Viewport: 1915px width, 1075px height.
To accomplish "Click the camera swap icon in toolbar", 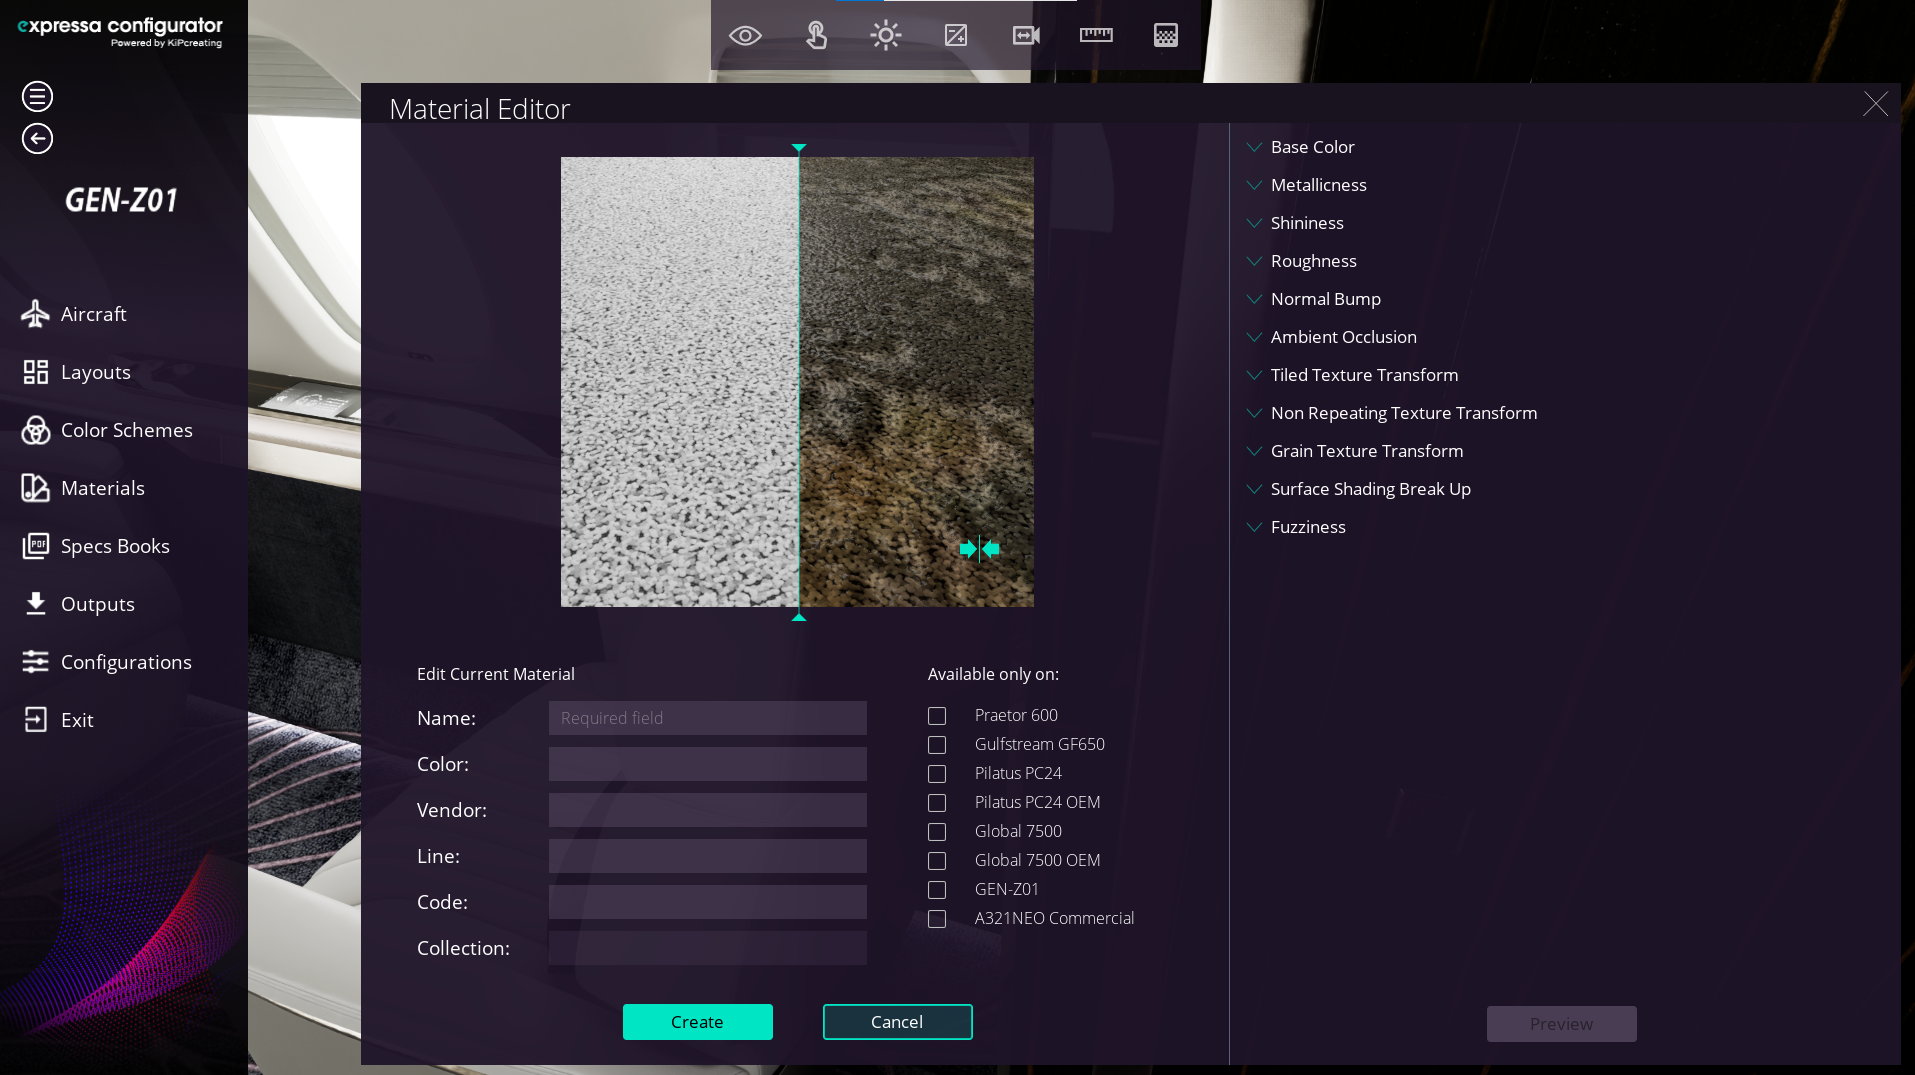I will pyautogui.click(x=1026, y=36).
